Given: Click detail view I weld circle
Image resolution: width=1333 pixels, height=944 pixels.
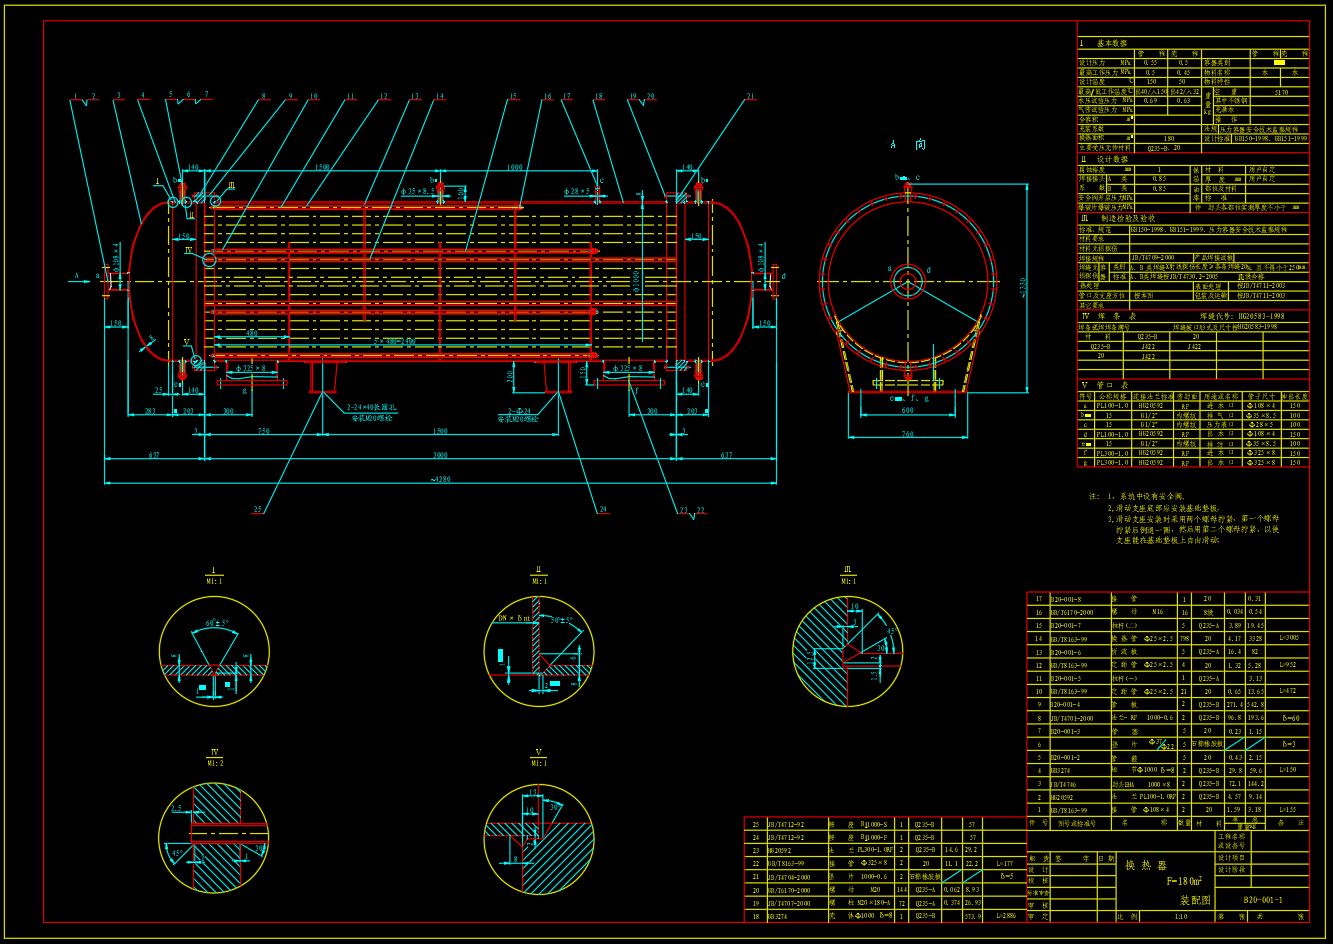Looking at the screenshot, I should tap(214, 651).
